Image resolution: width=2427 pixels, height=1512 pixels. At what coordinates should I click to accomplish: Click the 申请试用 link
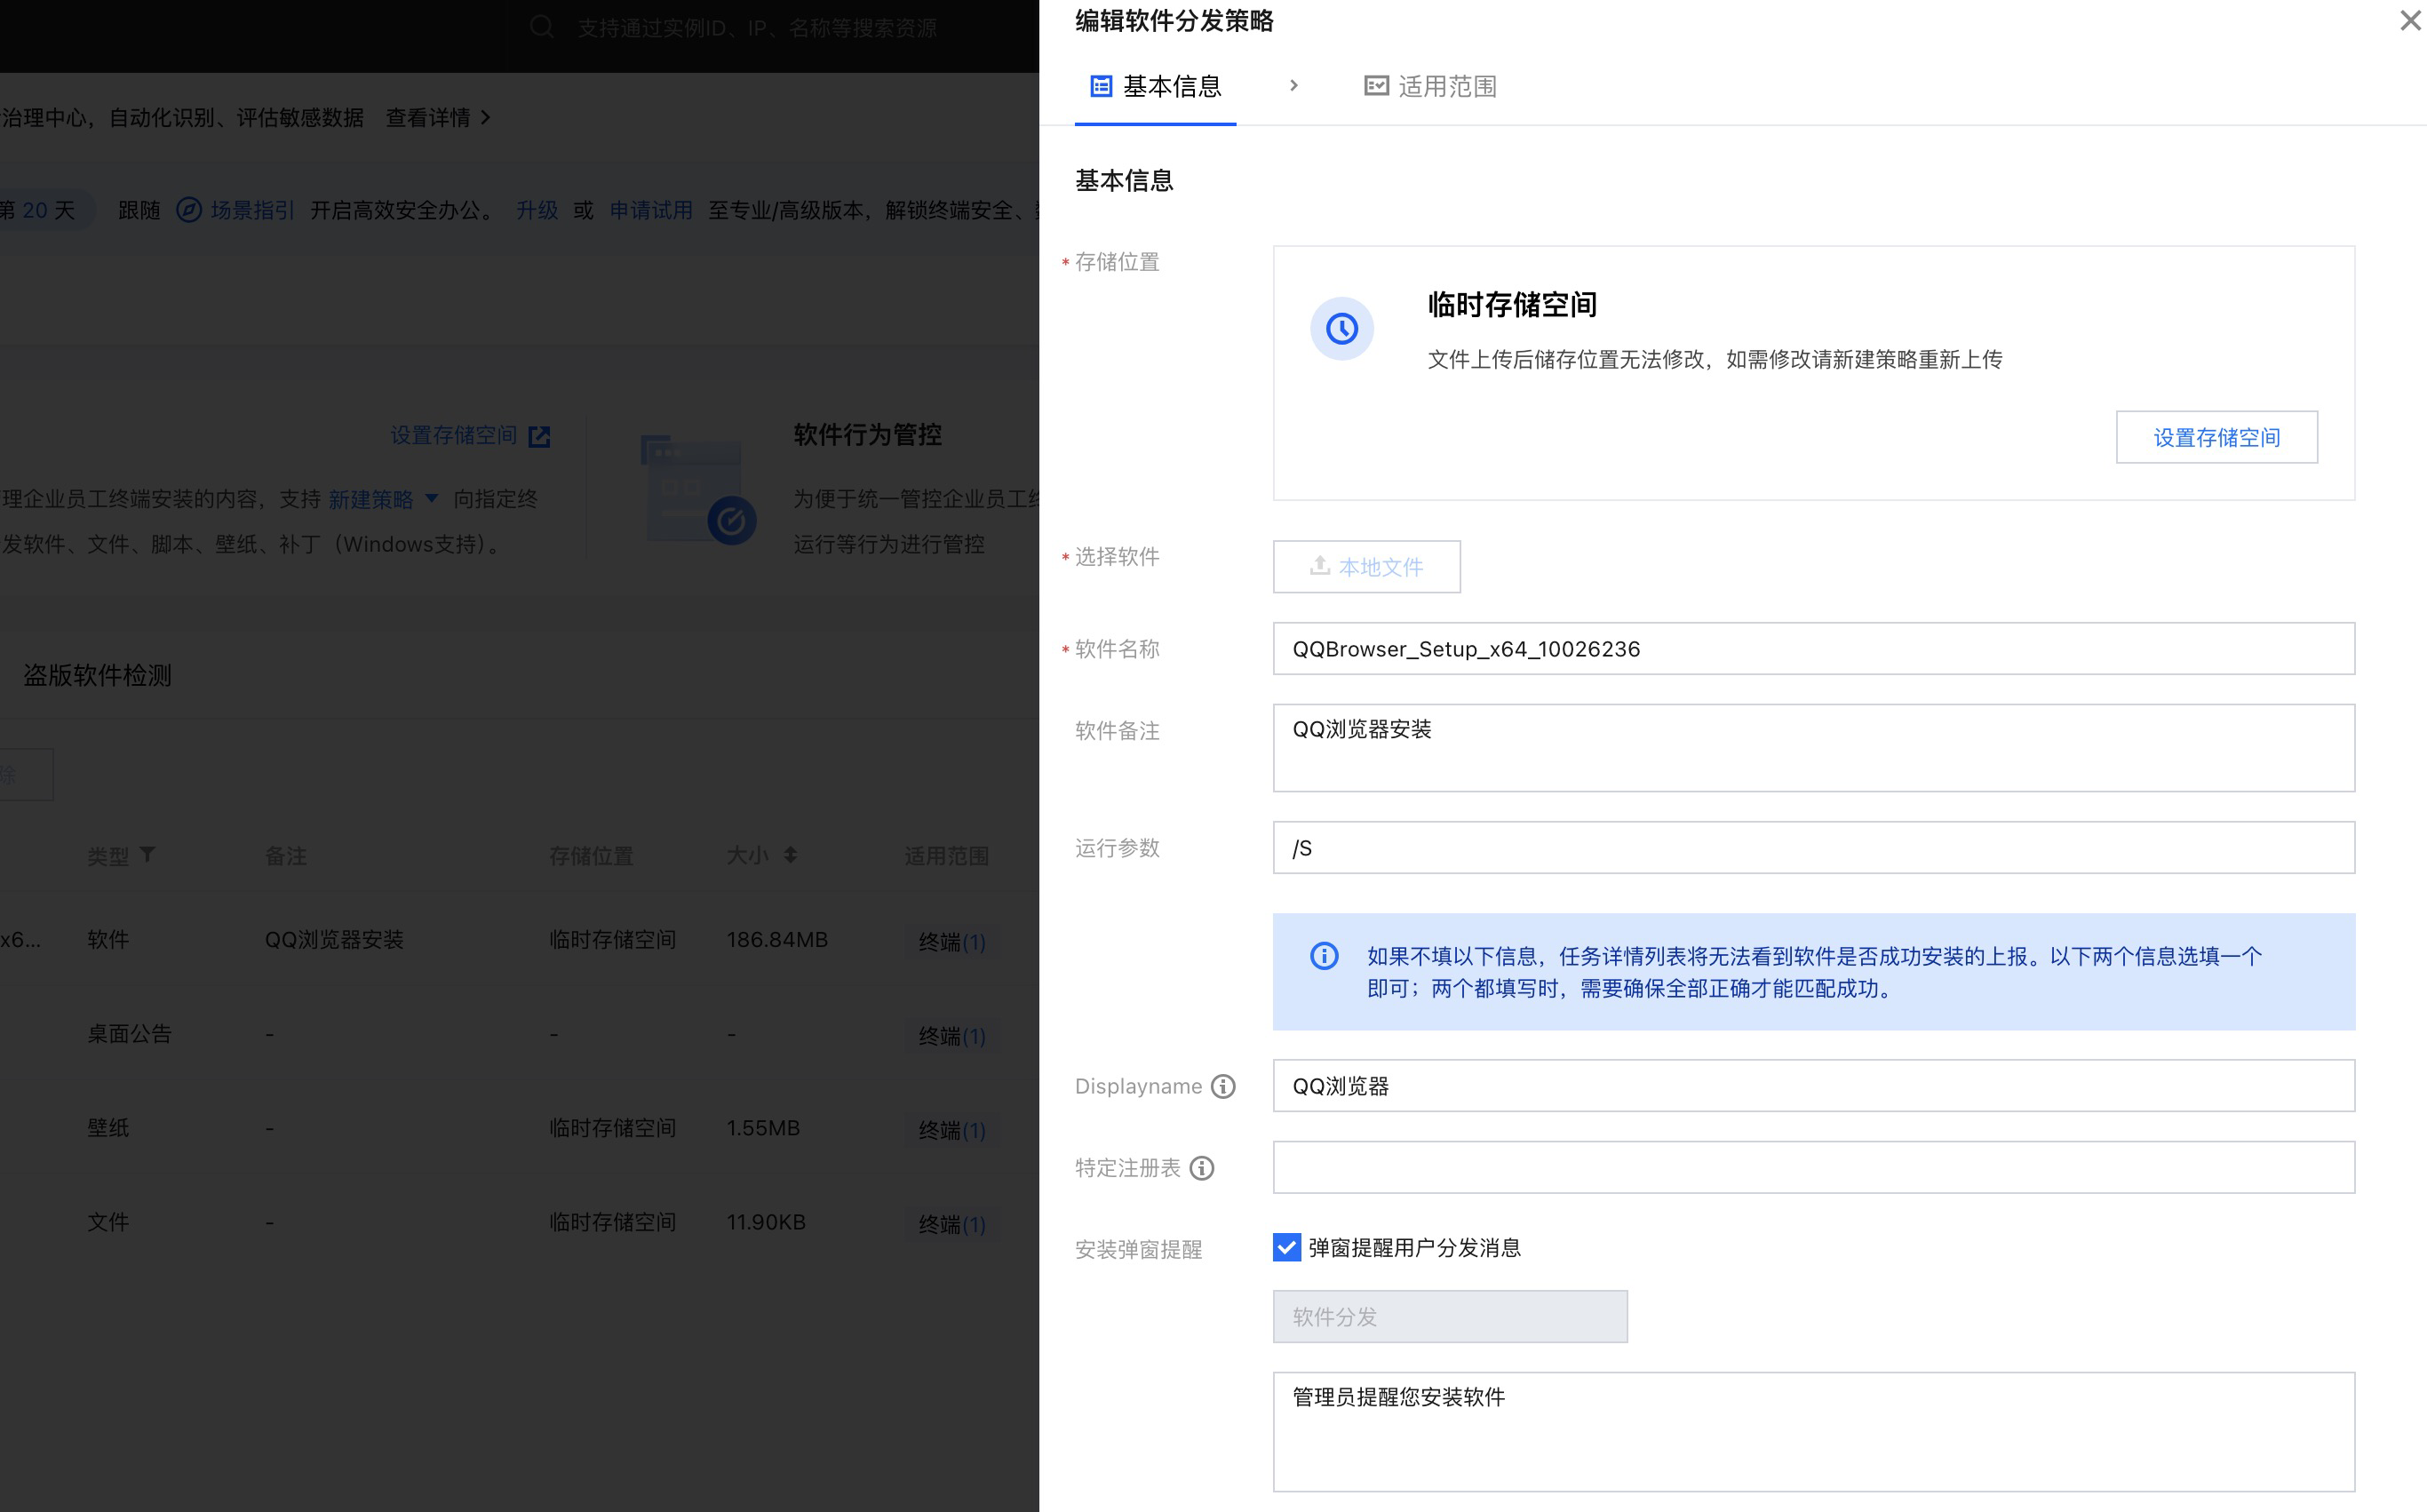pyautogui.click(x=651, y=210)
